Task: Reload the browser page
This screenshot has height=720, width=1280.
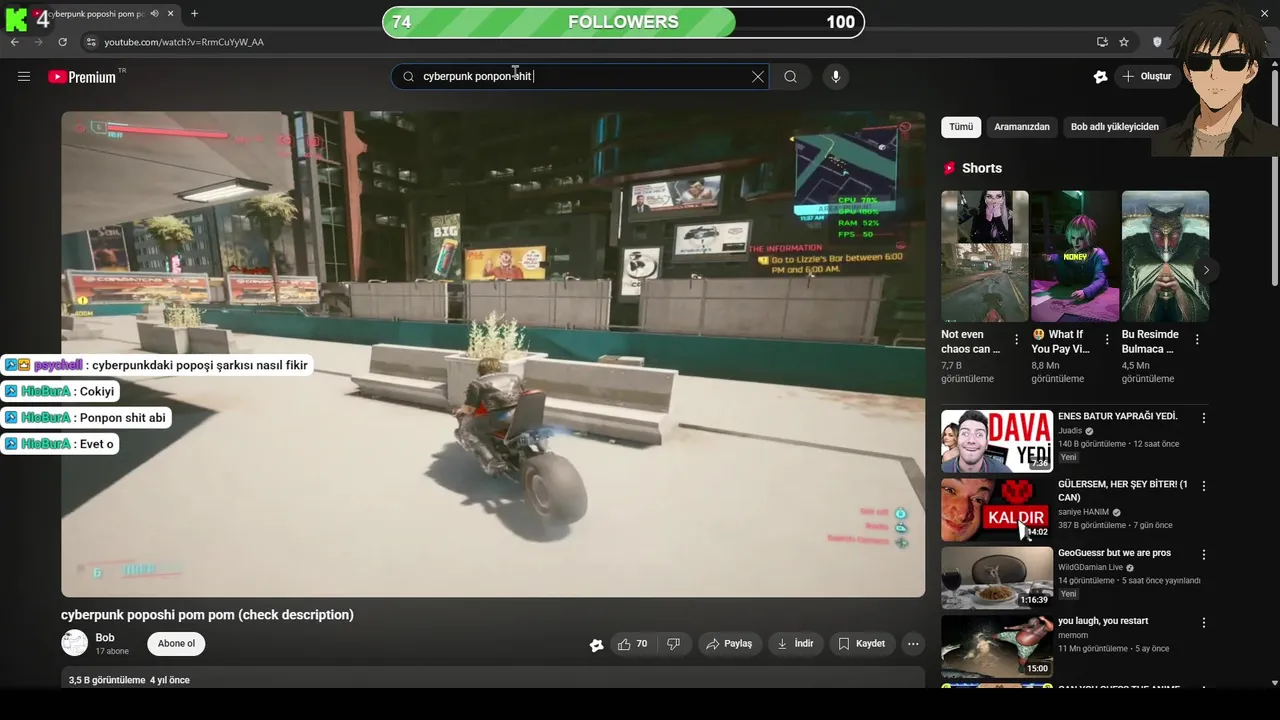Action: (x=62, y=42)
